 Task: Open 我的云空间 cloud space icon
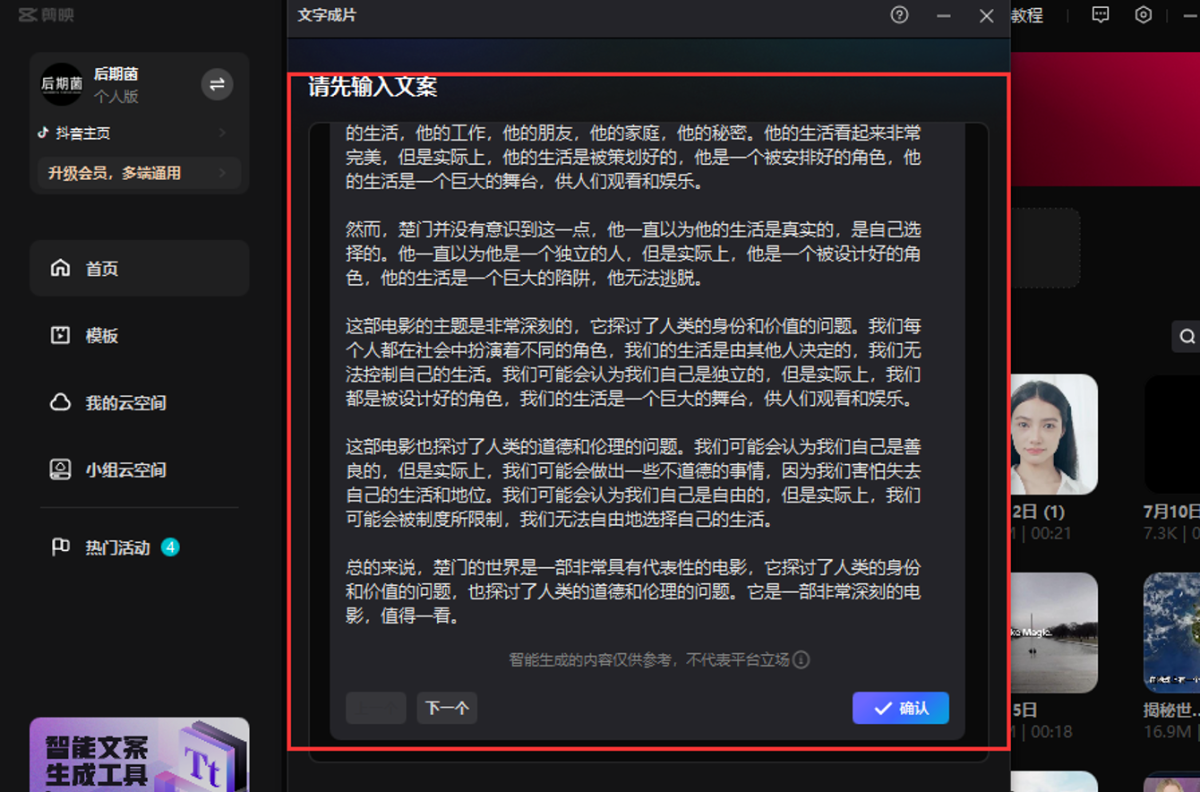point(63,402)
